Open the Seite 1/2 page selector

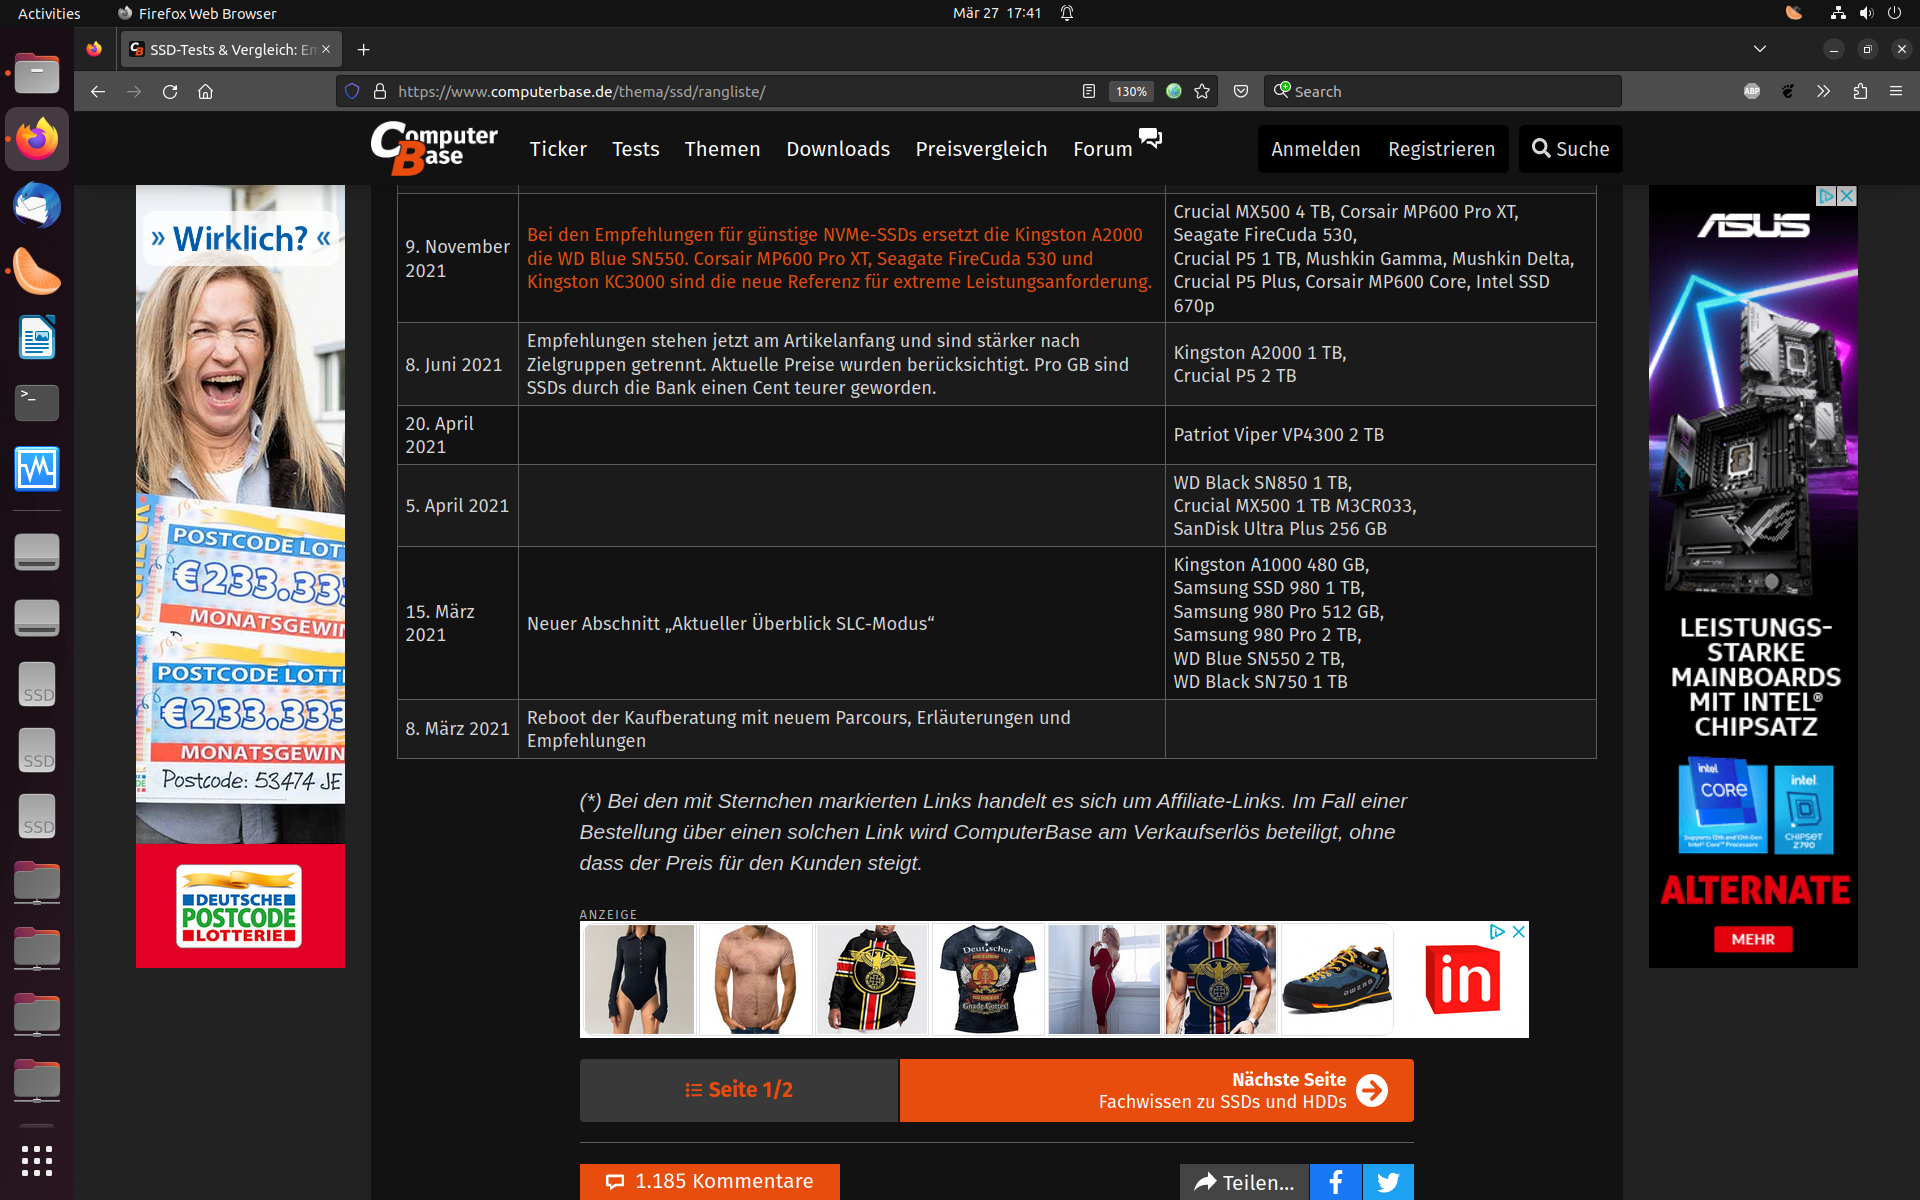[x=738, y=1090]
